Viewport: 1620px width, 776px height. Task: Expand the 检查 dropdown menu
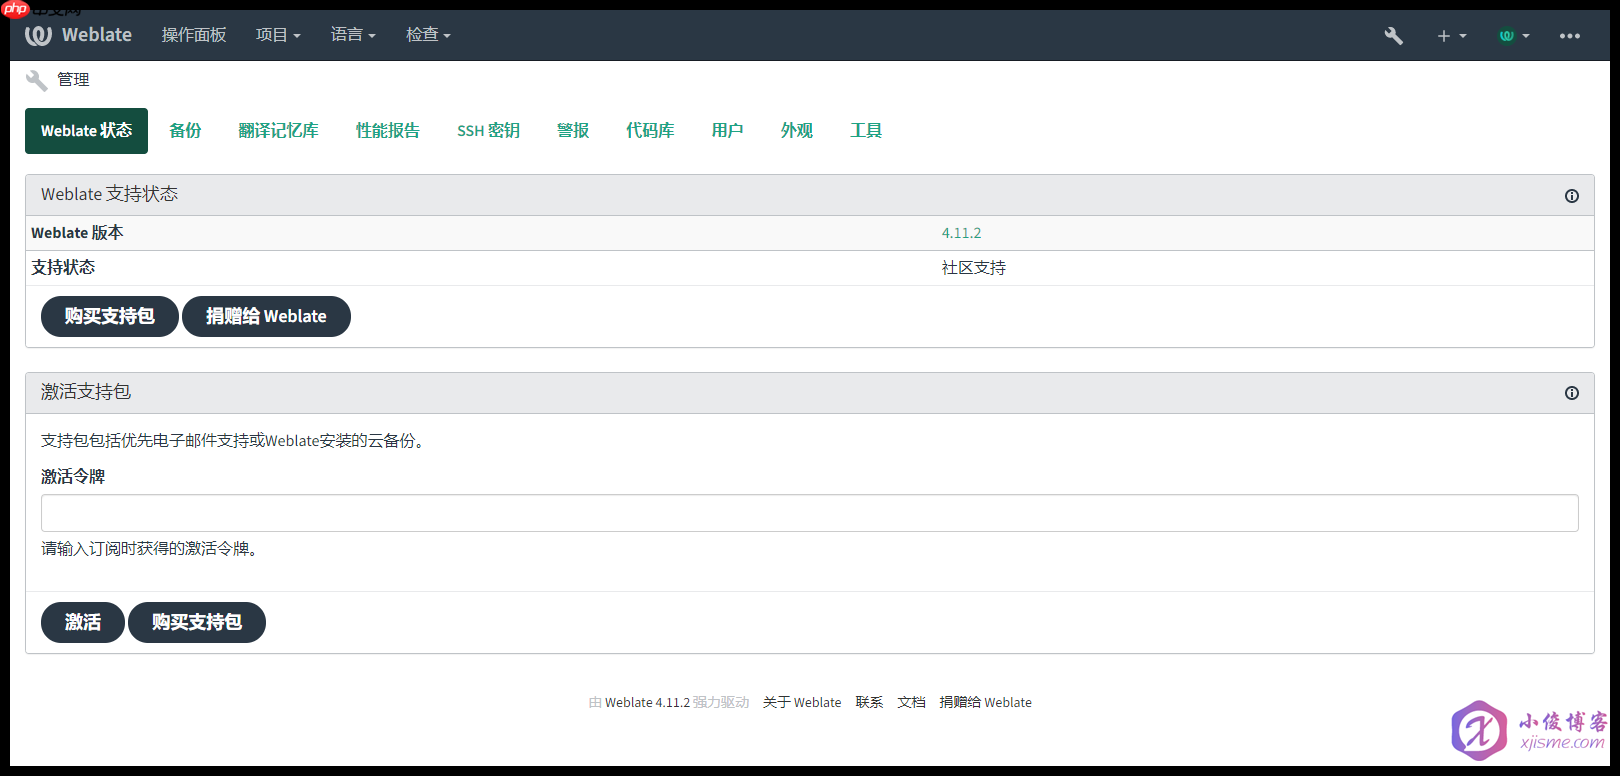[x=428, y=35]
